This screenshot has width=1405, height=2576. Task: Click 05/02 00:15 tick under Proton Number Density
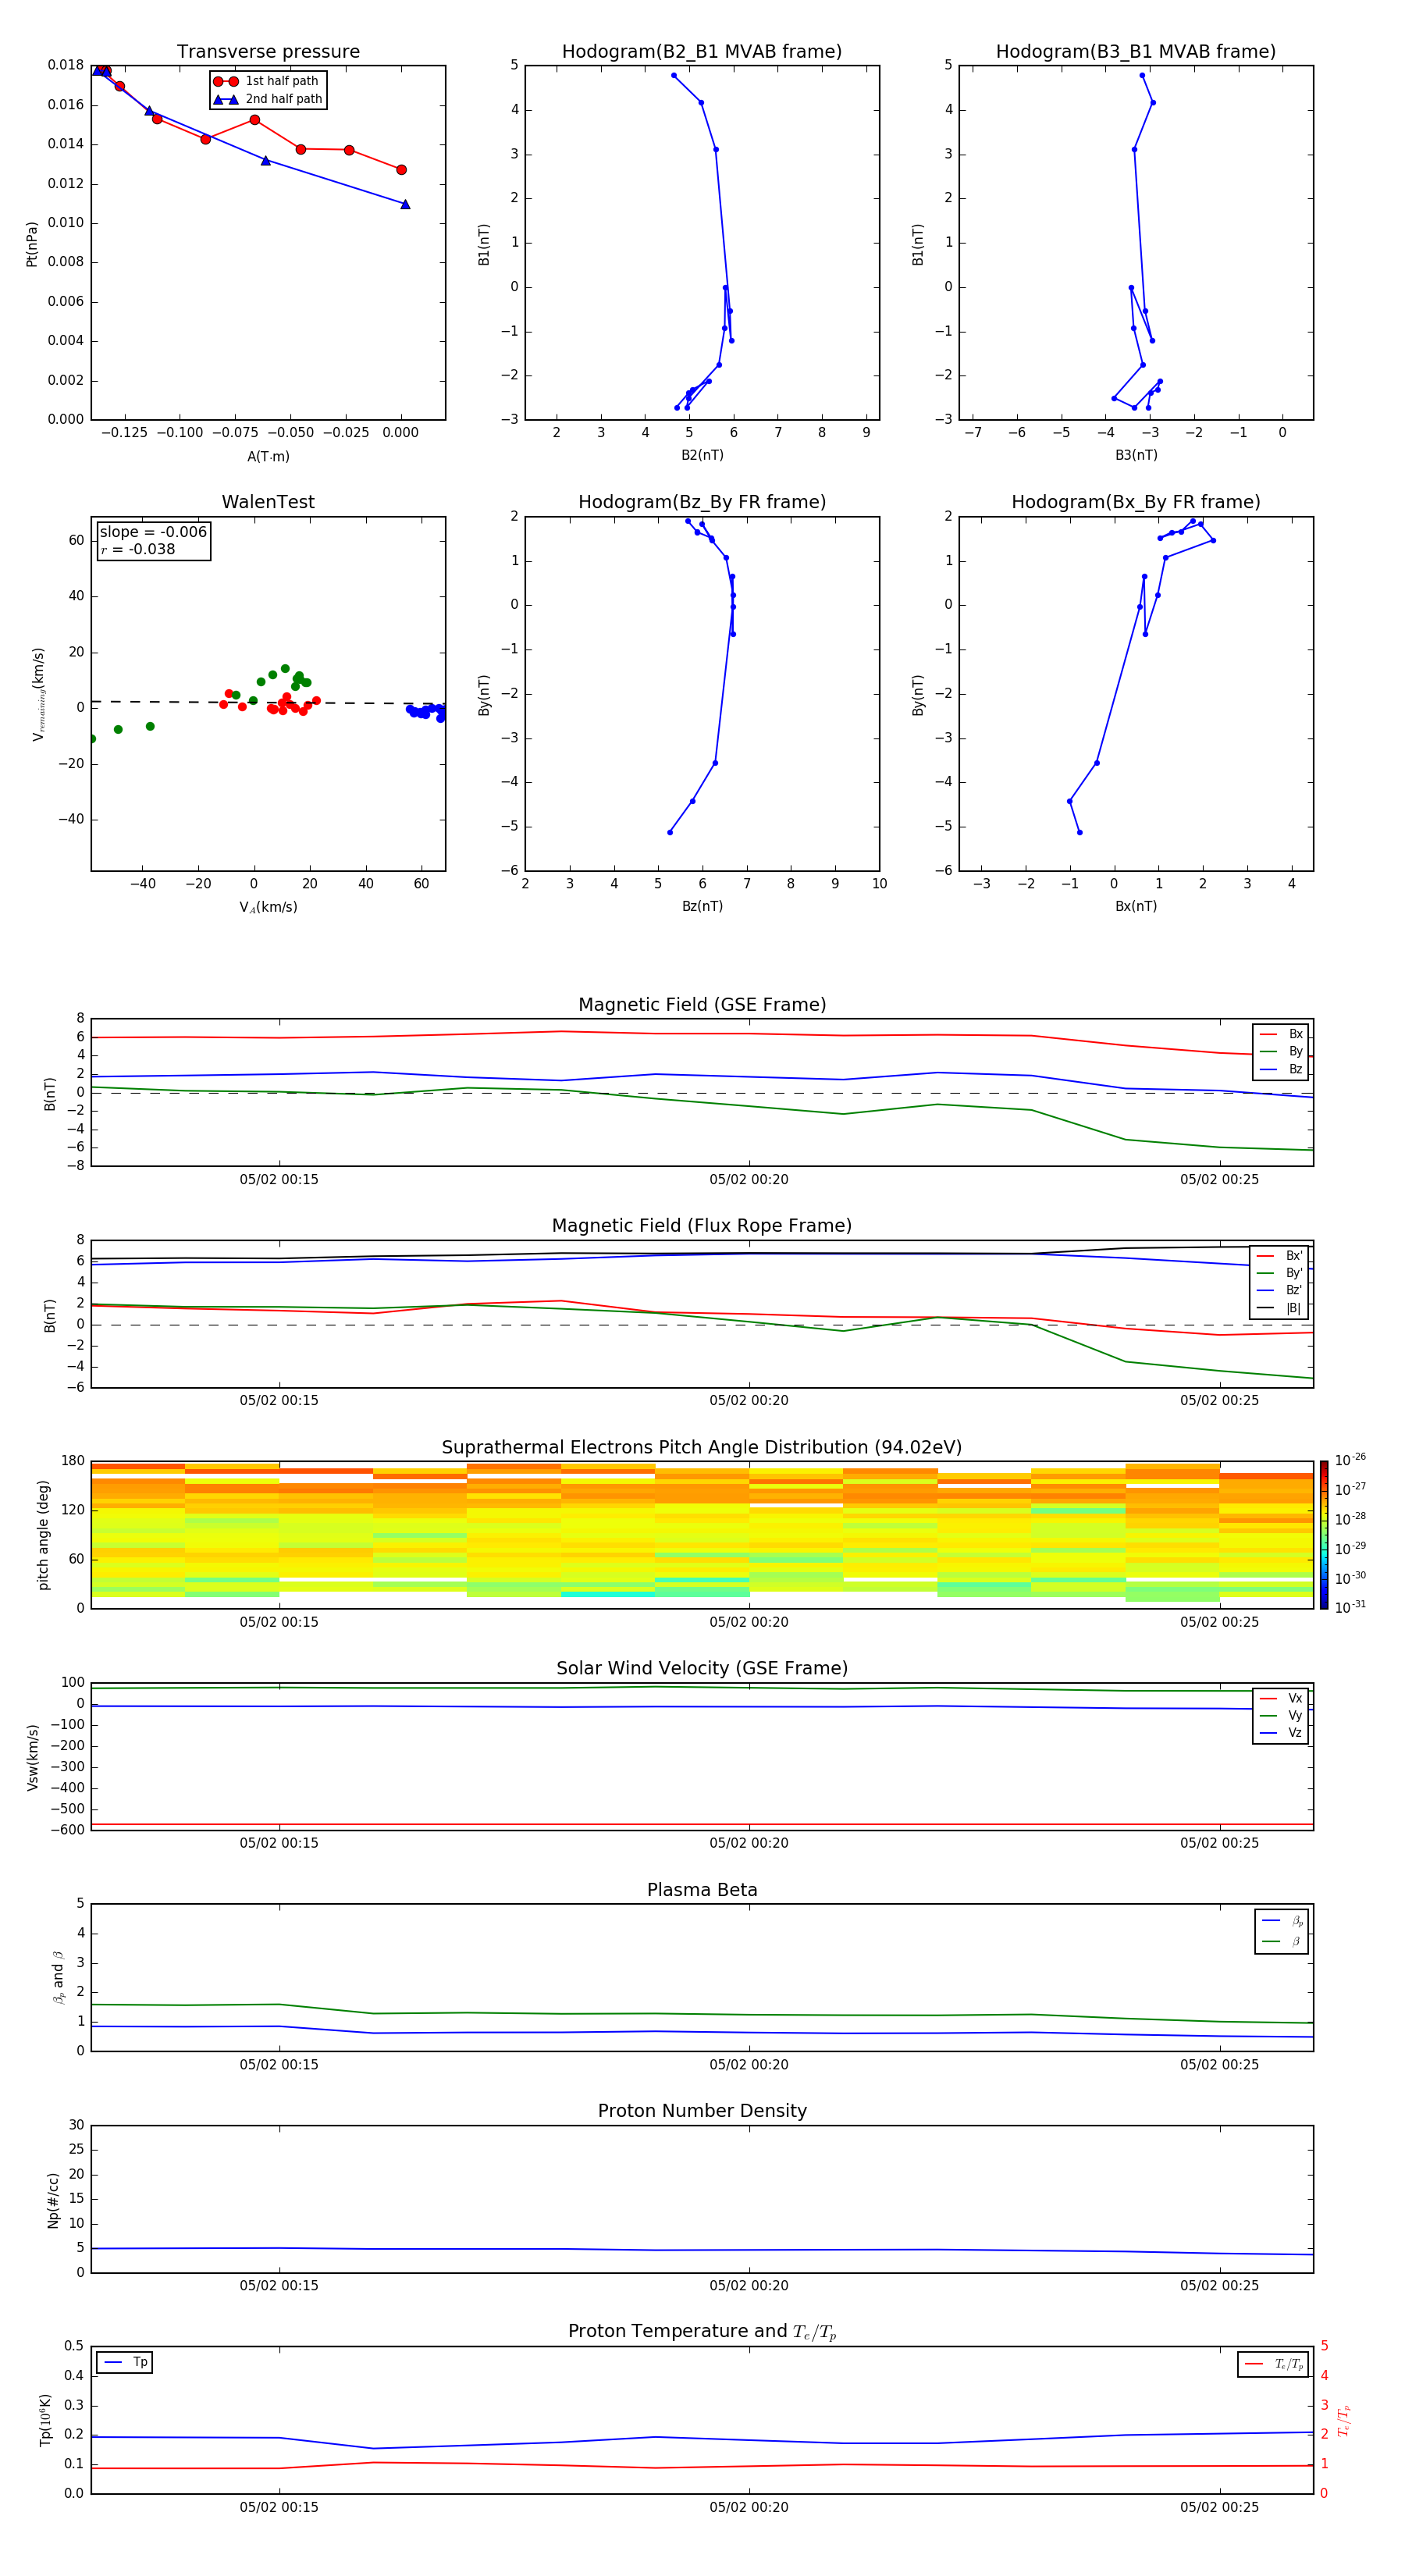coord(279,2286)
